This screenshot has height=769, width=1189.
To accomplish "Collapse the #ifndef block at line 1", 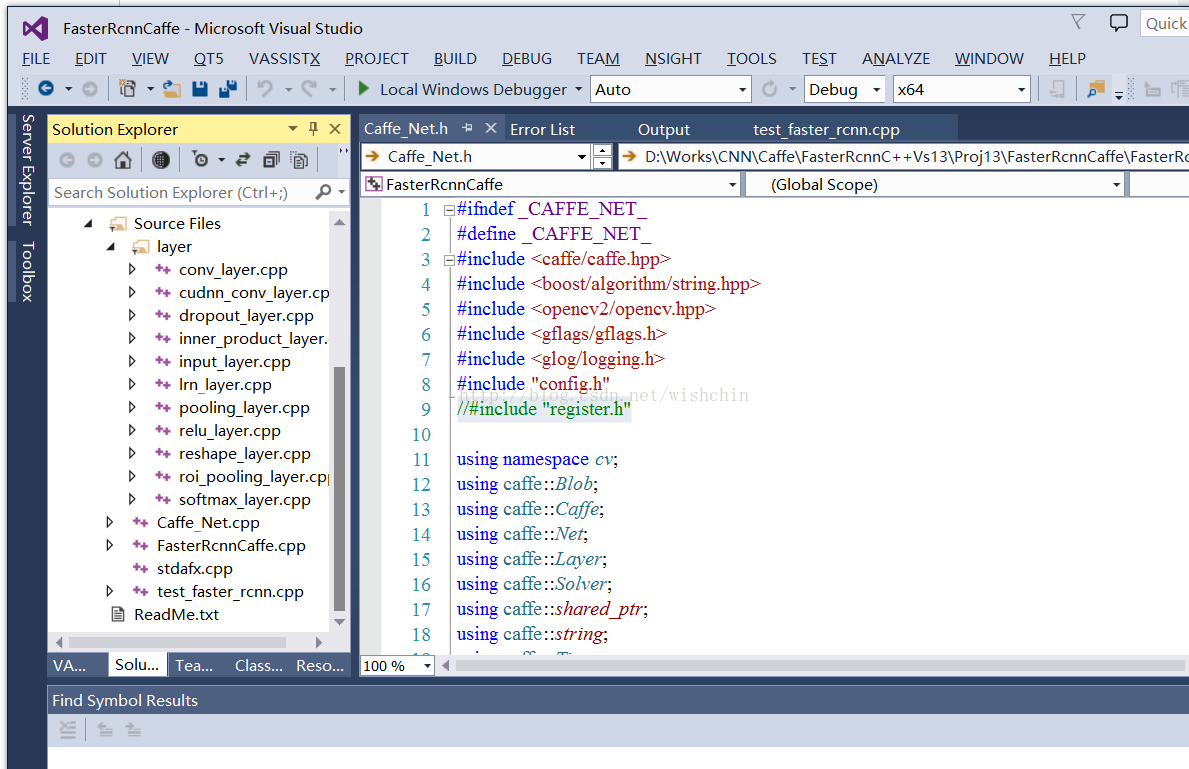I will pos(449,210).
